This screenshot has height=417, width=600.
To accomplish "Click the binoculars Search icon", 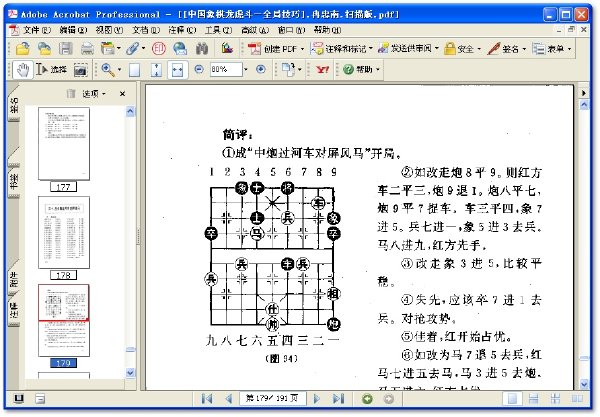I will (x=202, y=49).
